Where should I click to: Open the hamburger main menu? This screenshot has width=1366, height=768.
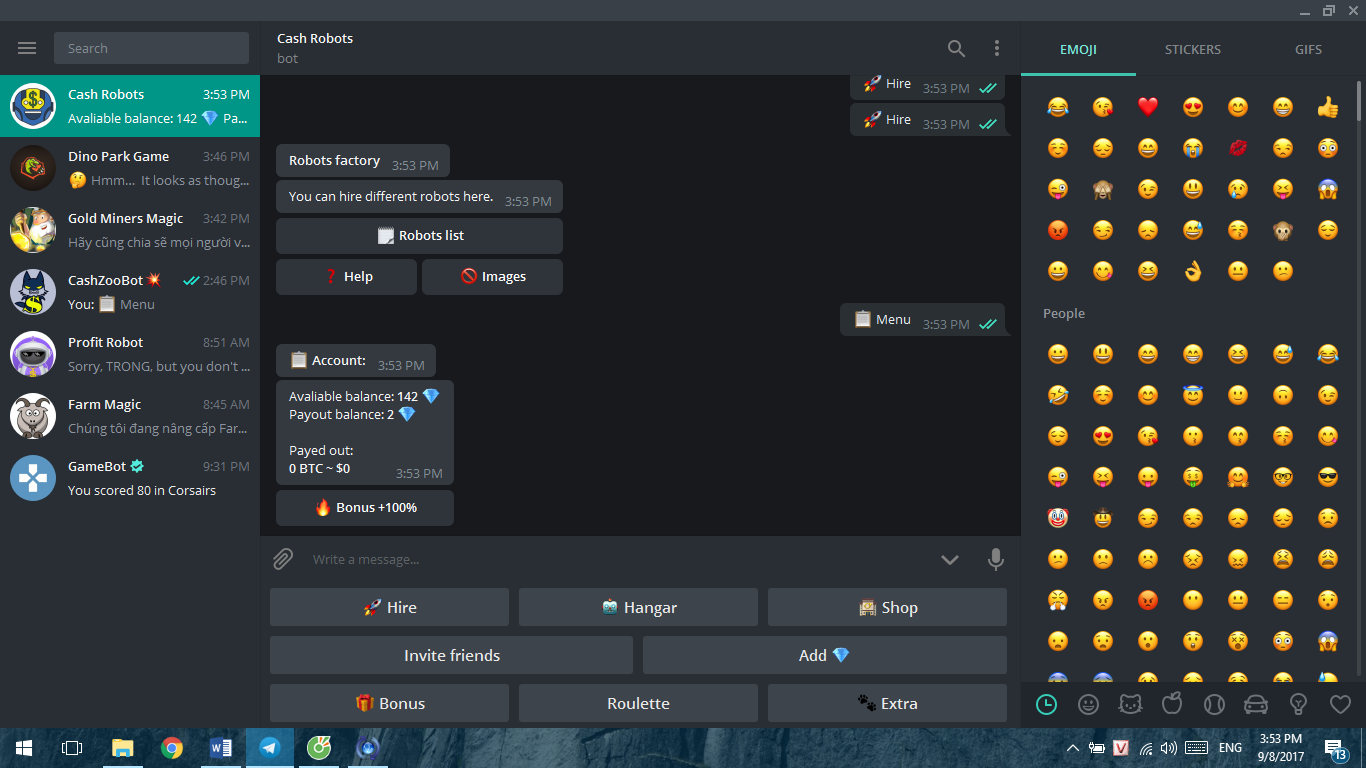(27, 48)
